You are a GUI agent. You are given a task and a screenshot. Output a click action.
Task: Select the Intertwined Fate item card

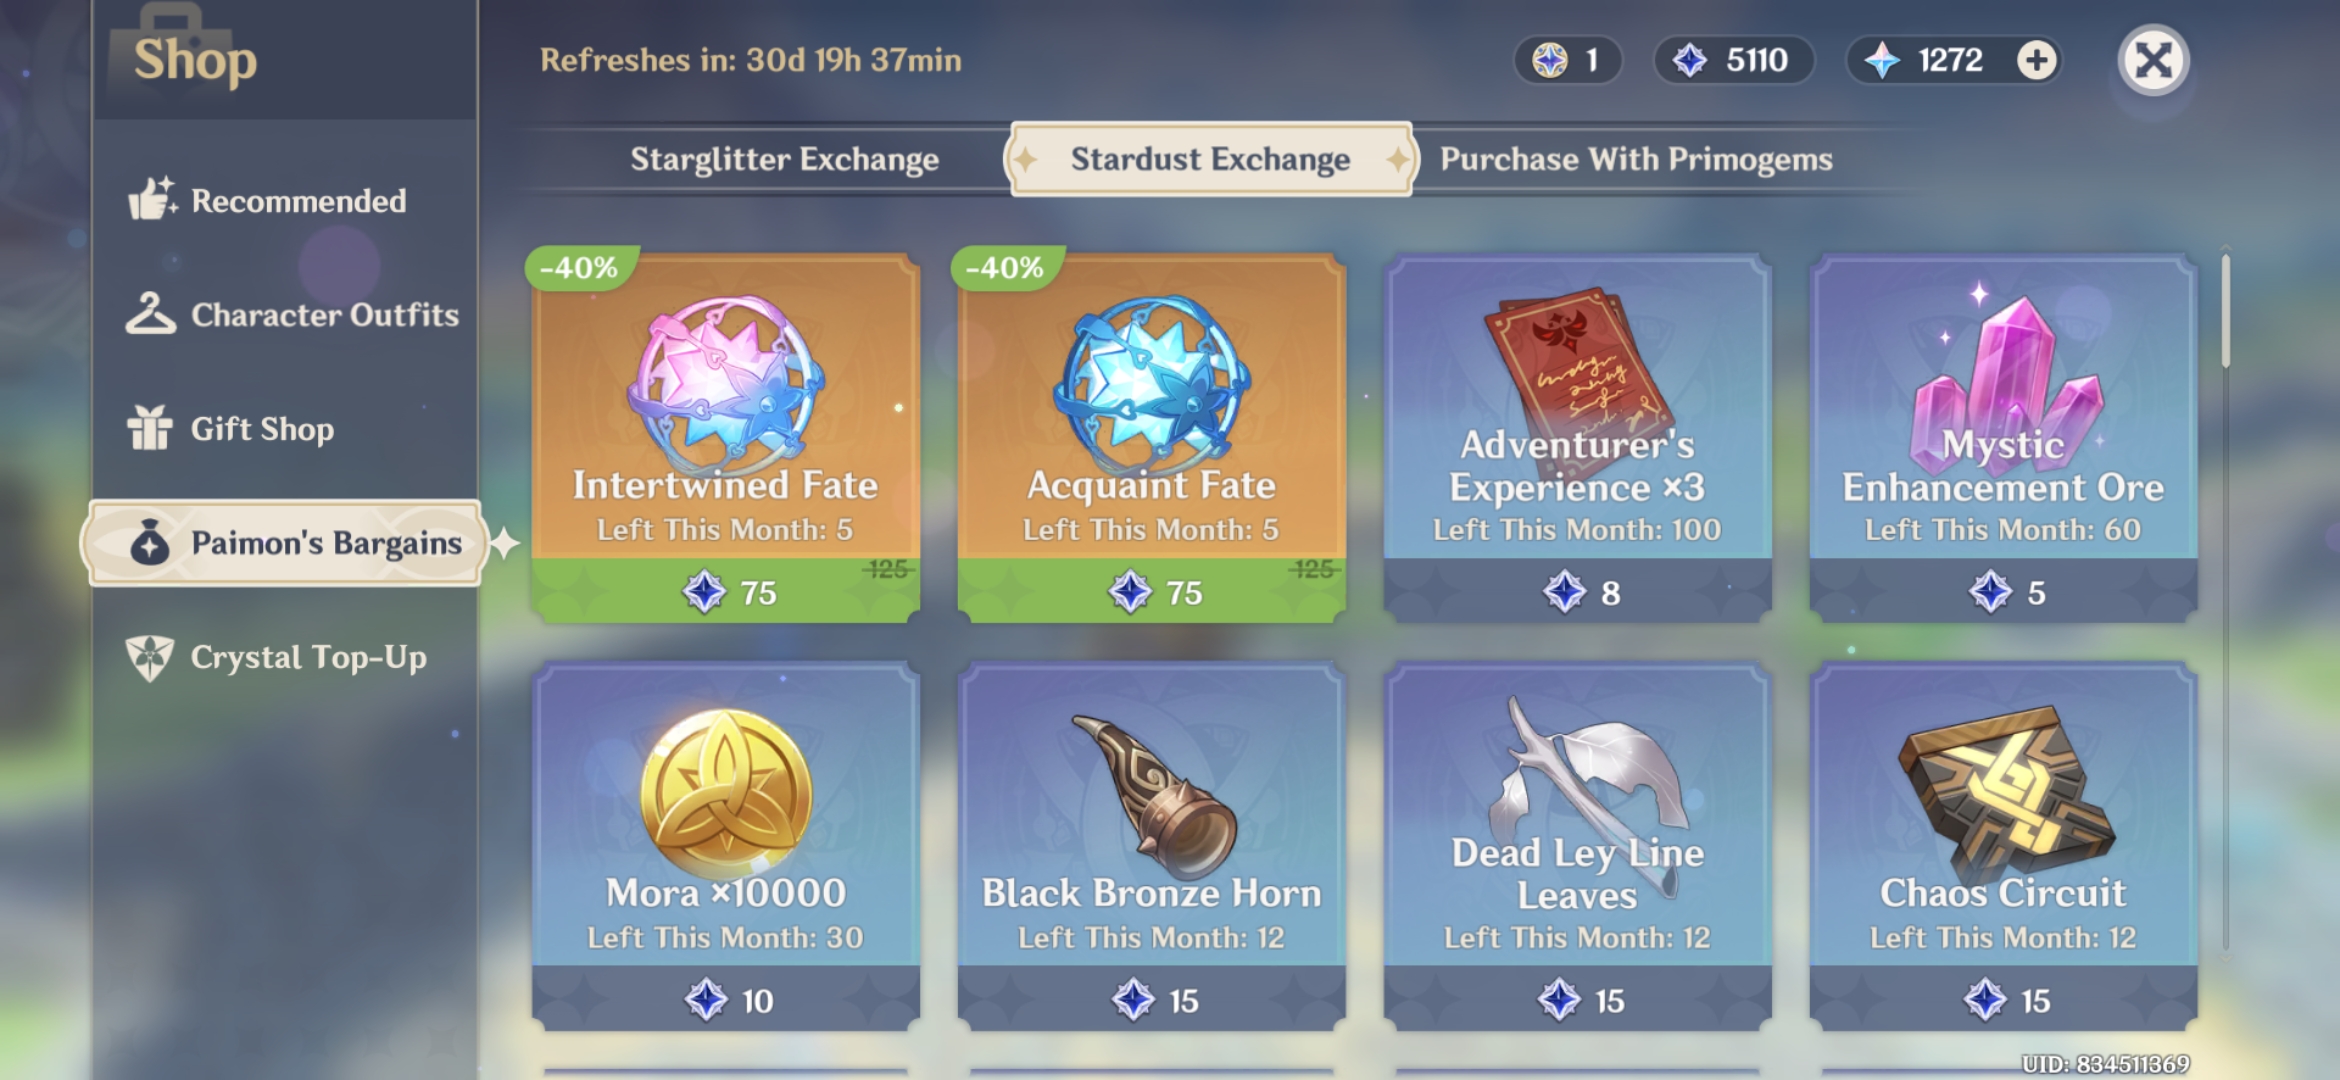(x=725, y=437)
